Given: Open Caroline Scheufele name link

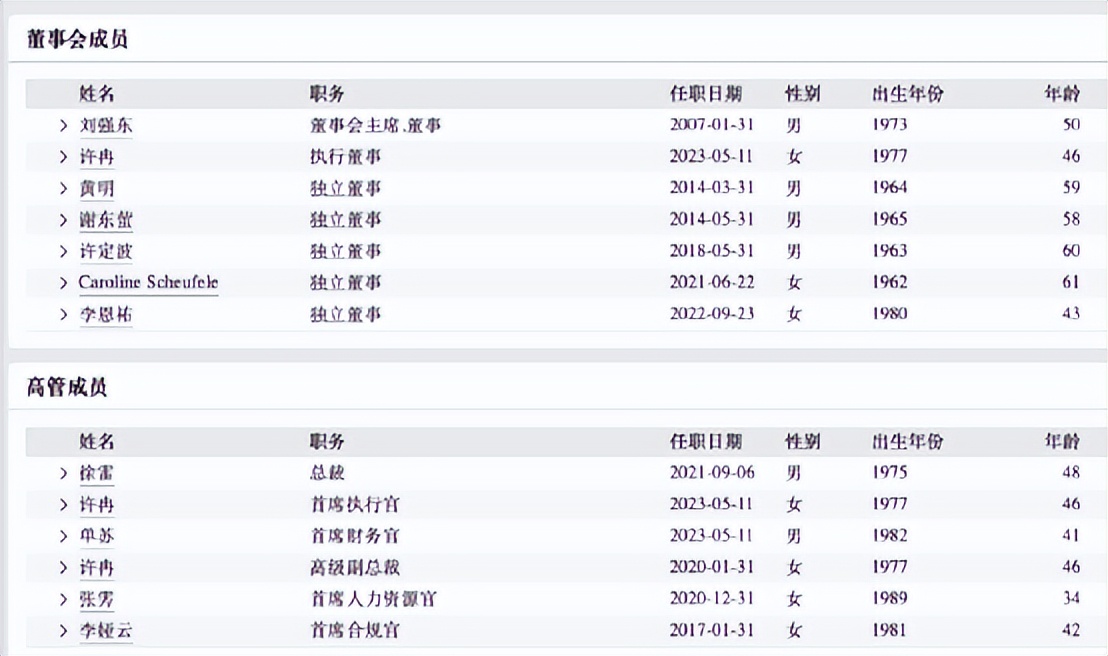Looking at the screenshot, I should pos(148,283).
